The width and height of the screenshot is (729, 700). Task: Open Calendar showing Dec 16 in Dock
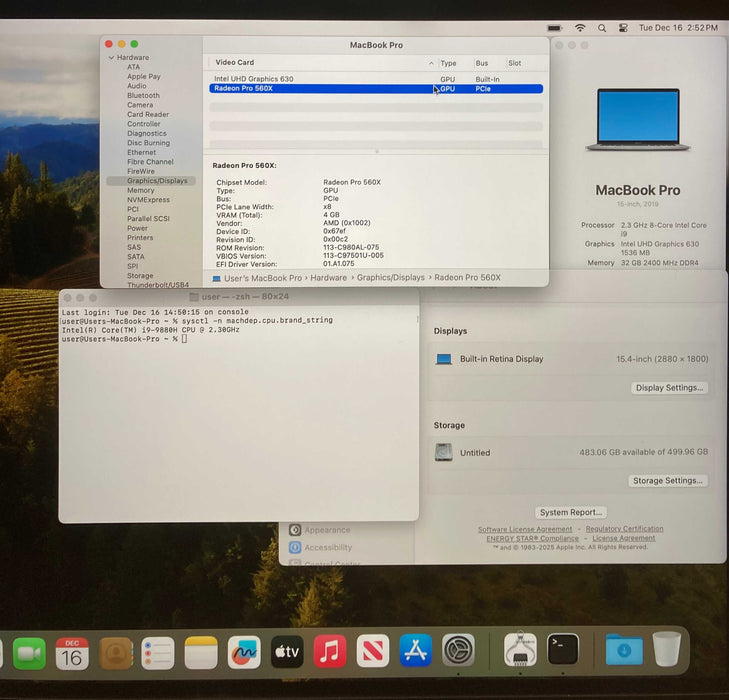click(72, 653)
